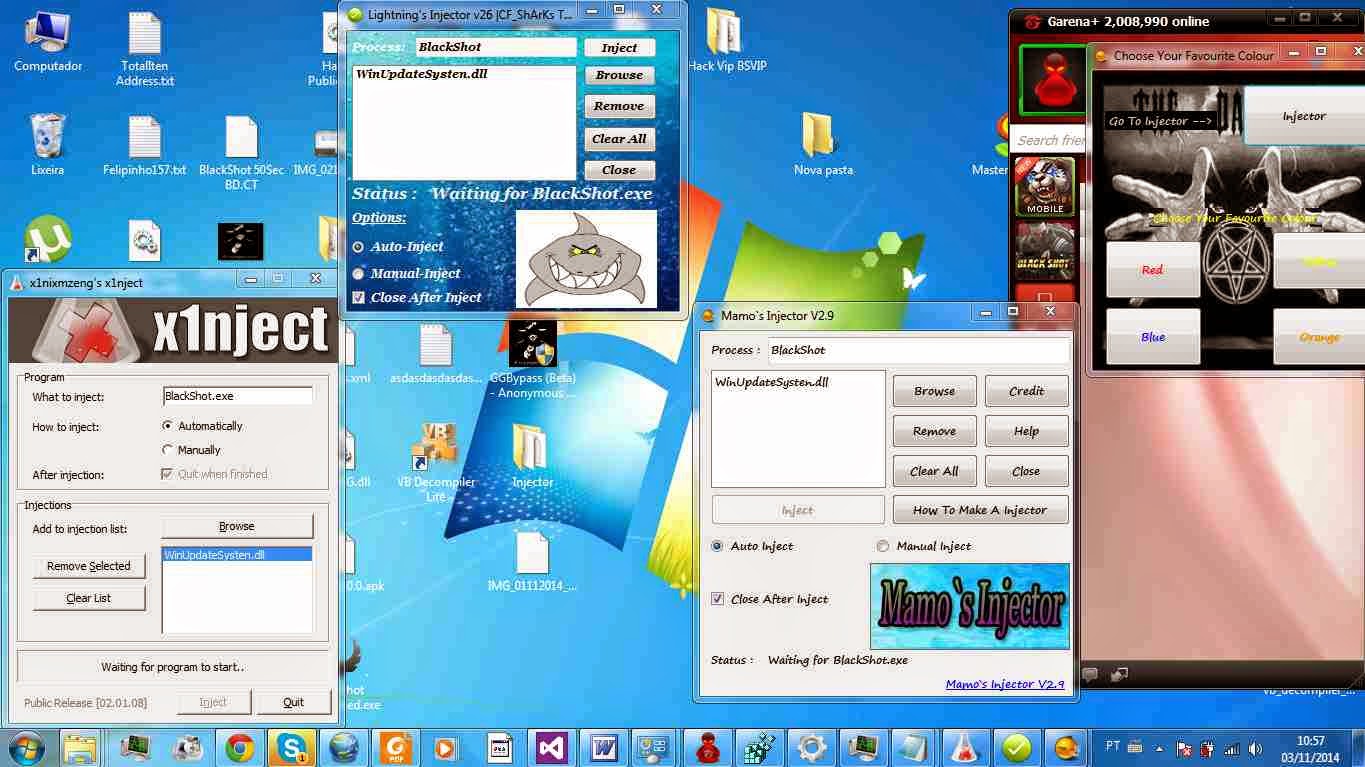
Task: Click Close button in Lightning's Injector
Action: click(619, 170)
